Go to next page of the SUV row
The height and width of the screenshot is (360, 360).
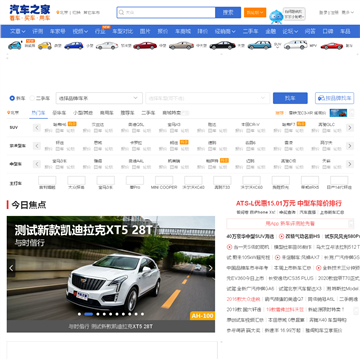tap(350, 128)
